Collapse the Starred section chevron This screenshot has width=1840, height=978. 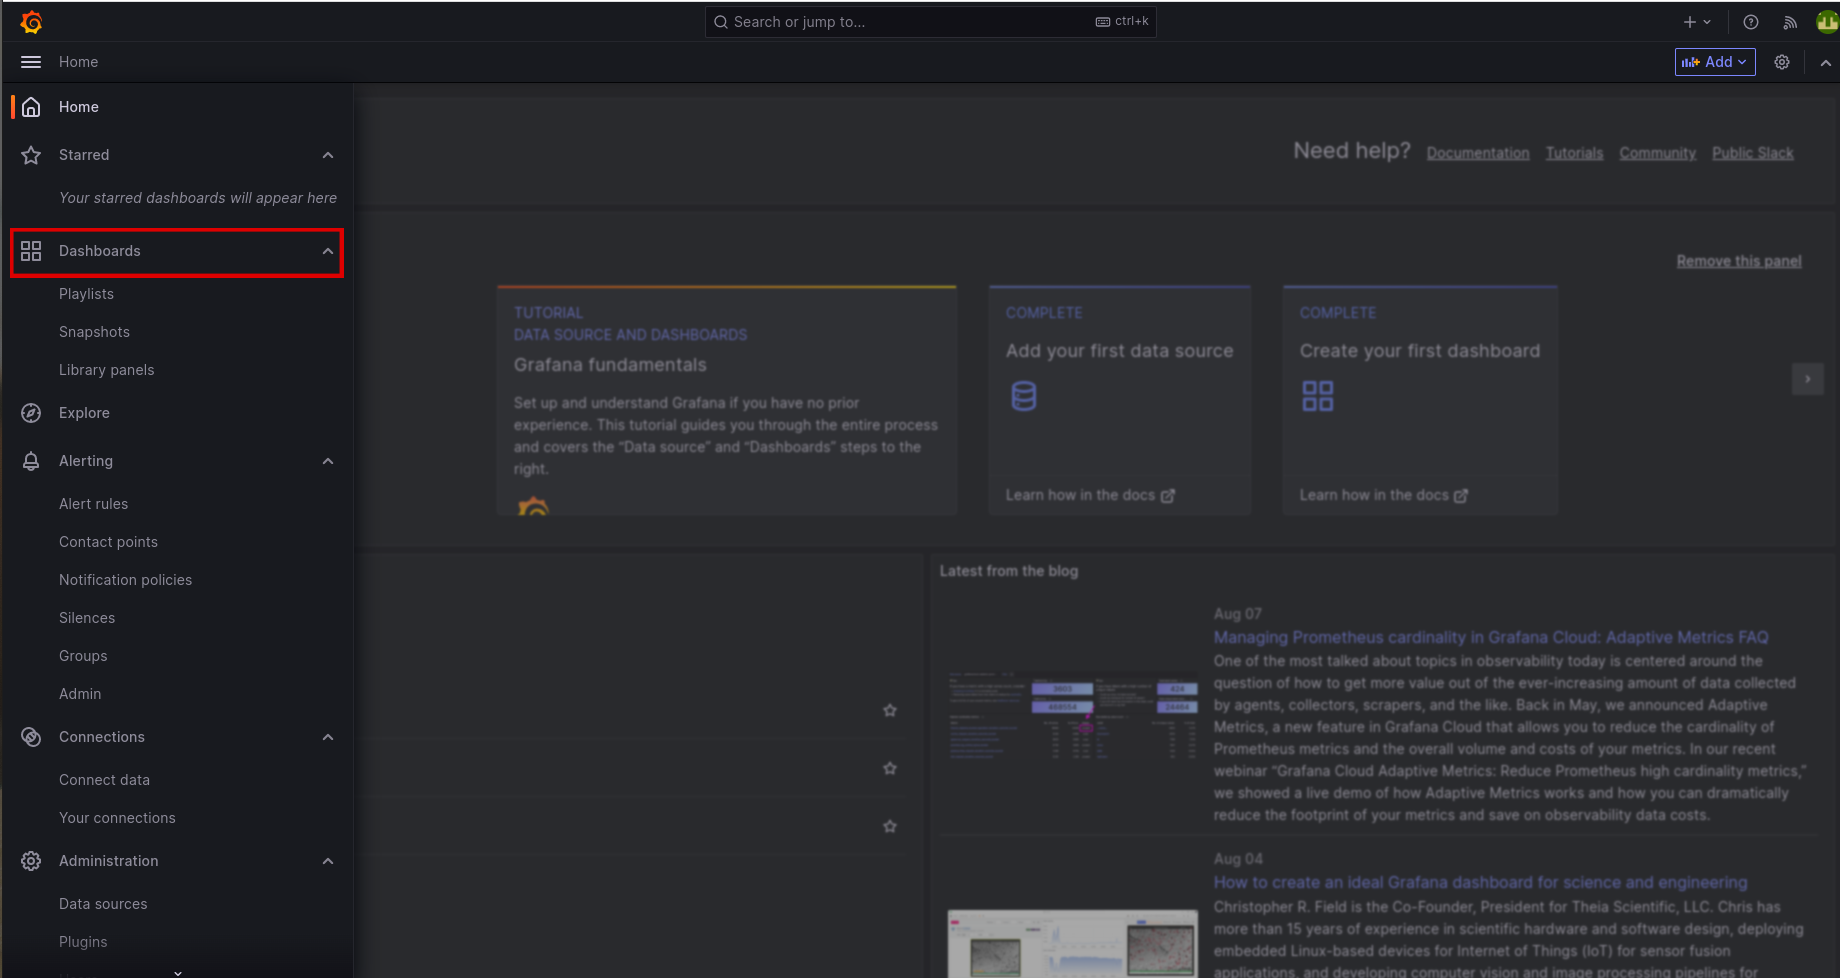pos(328,155)
